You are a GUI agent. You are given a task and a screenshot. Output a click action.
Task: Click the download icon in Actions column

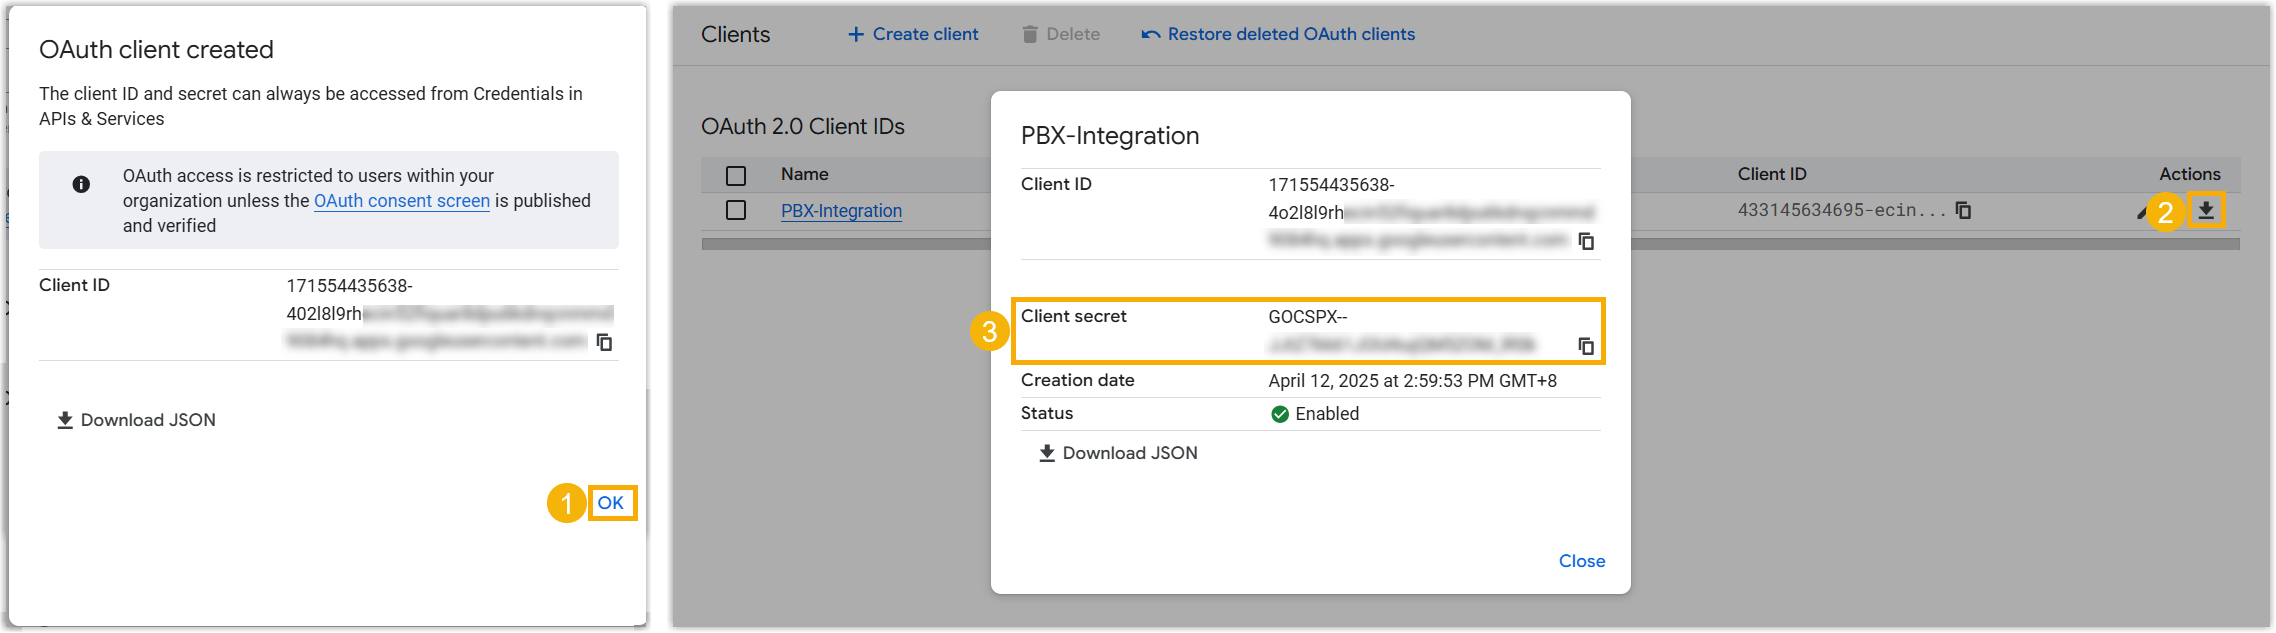click(2205, 210)
